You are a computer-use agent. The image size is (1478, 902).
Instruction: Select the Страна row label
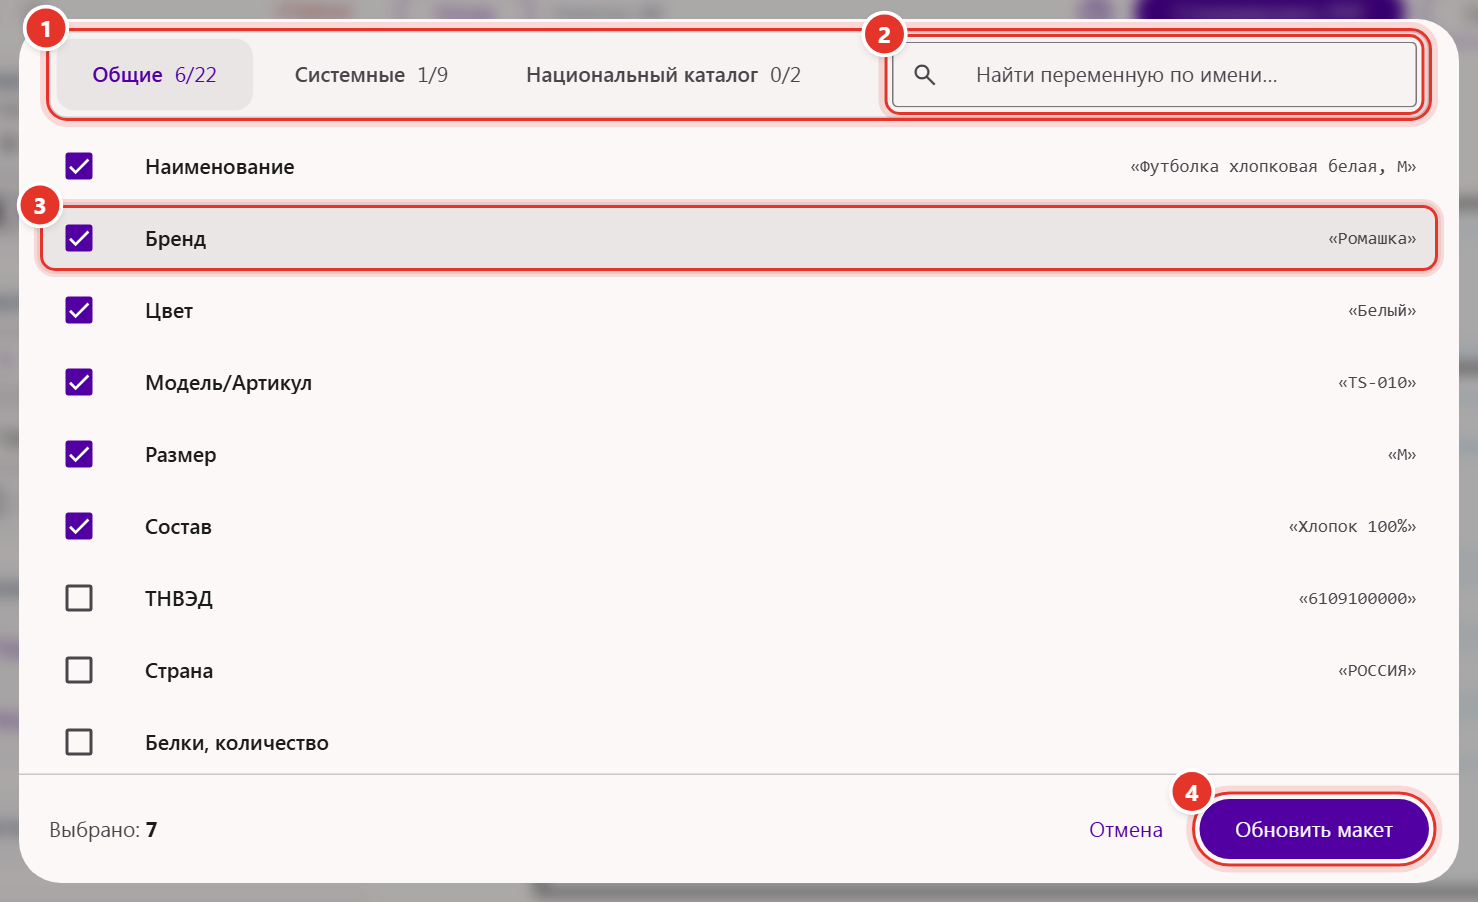179,671
